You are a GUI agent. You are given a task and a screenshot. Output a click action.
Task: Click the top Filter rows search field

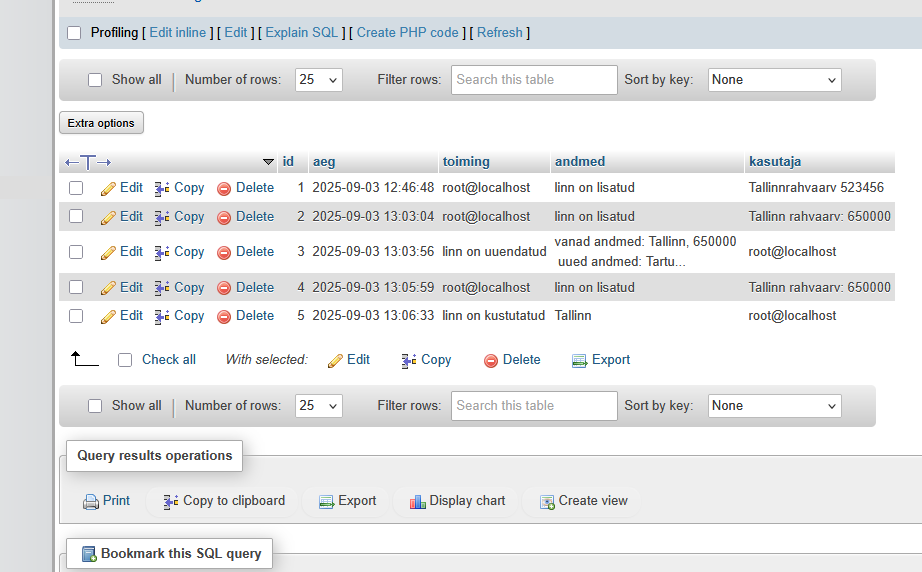[534, 80]
